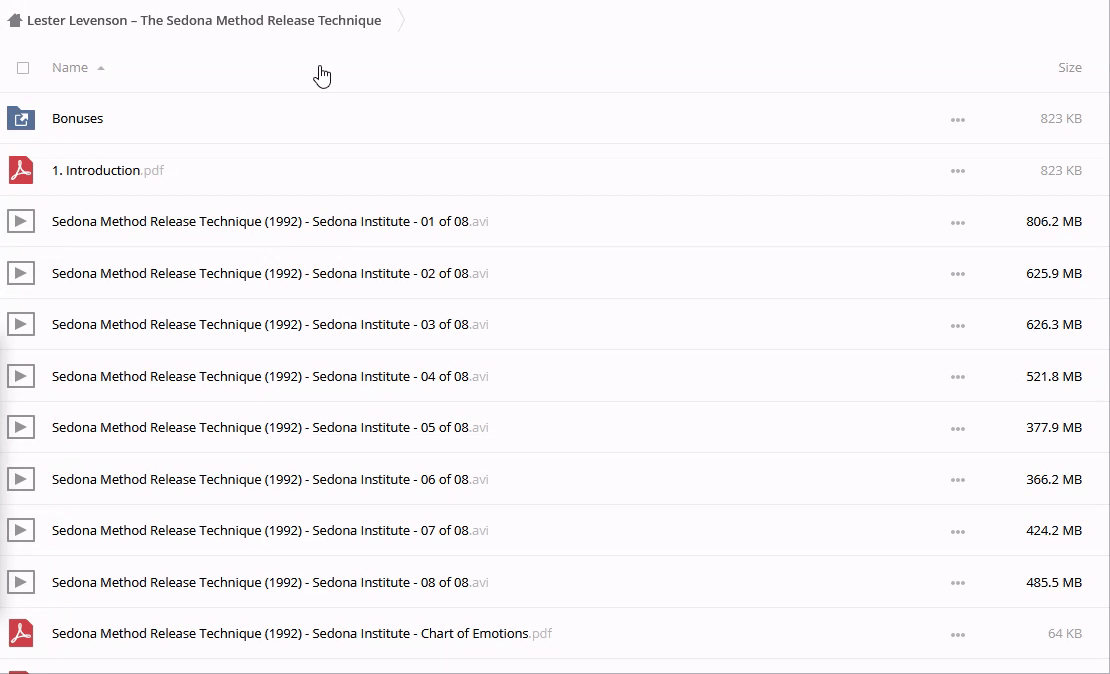The image size is (1110, 674).
Task: Open the 1. Introduction PDF file name
Action: [96, 171]
